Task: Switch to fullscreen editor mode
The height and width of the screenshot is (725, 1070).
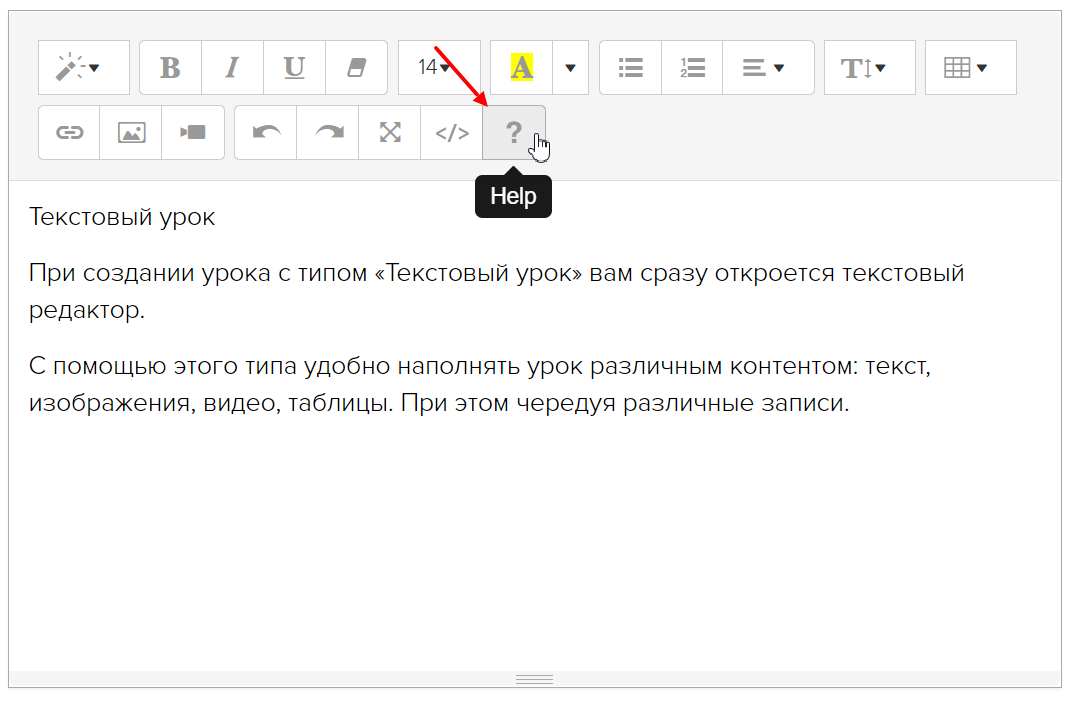Action: coord(390,133)
